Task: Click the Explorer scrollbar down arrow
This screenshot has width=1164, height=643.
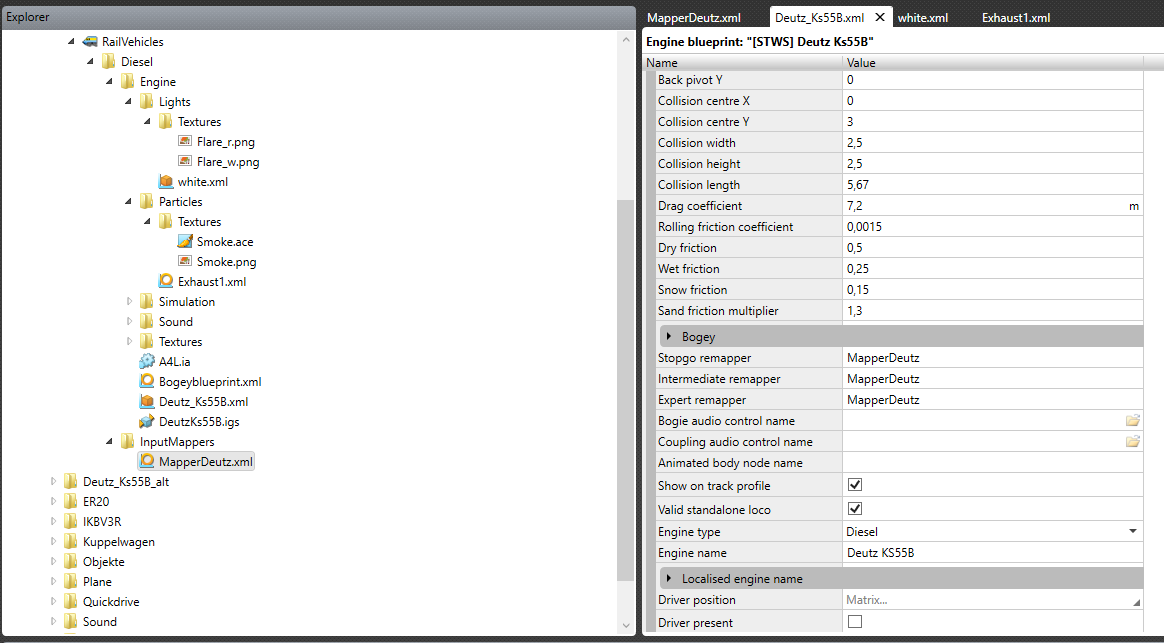Action: (626, 626)
